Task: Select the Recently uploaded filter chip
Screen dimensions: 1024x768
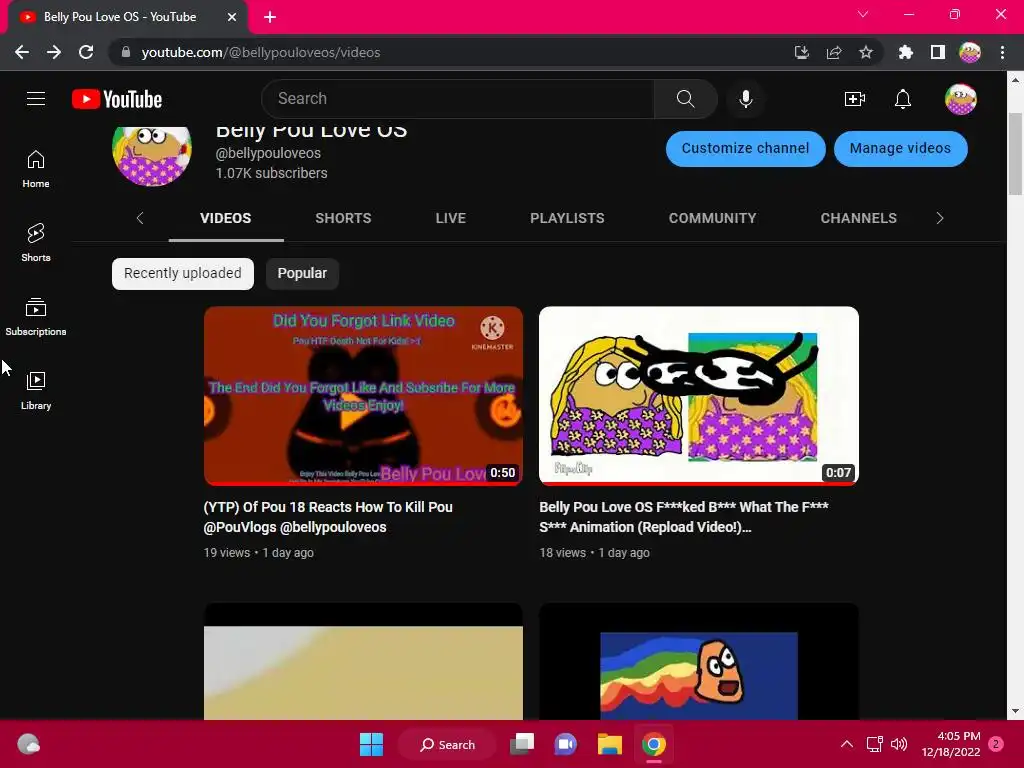Action: coord(183,273)
